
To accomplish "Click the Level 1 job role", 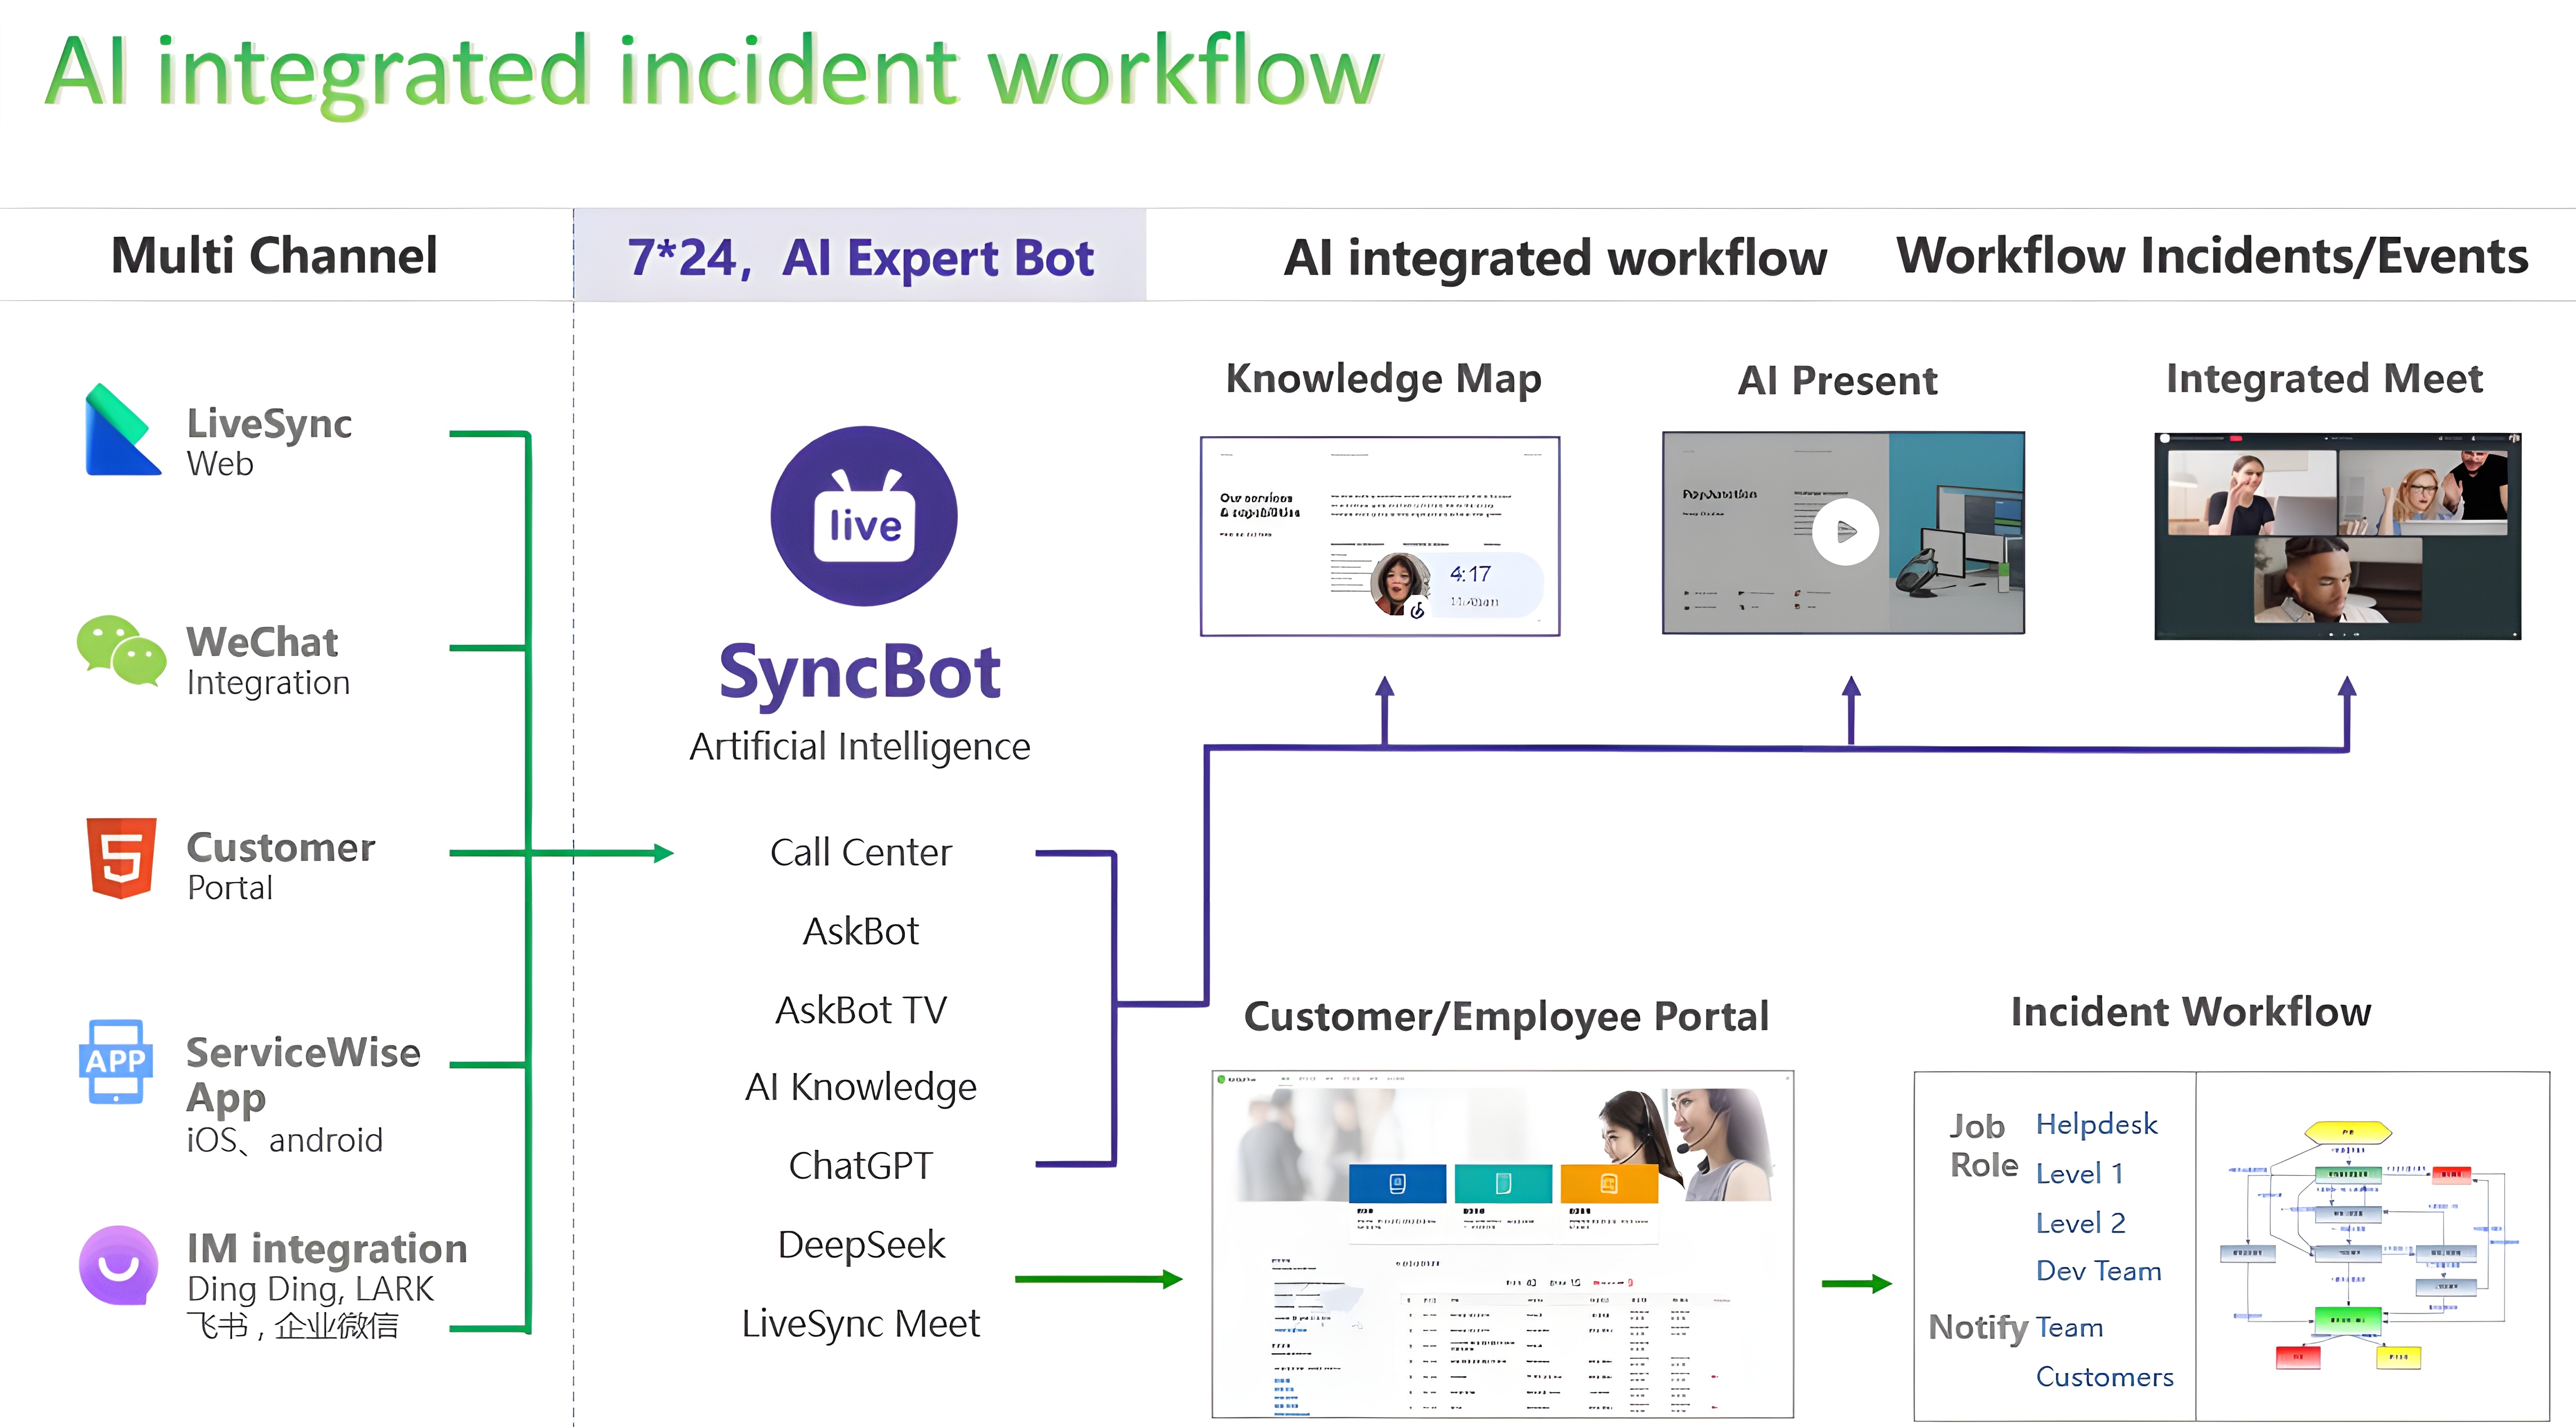I will tap(2079, 1173).
